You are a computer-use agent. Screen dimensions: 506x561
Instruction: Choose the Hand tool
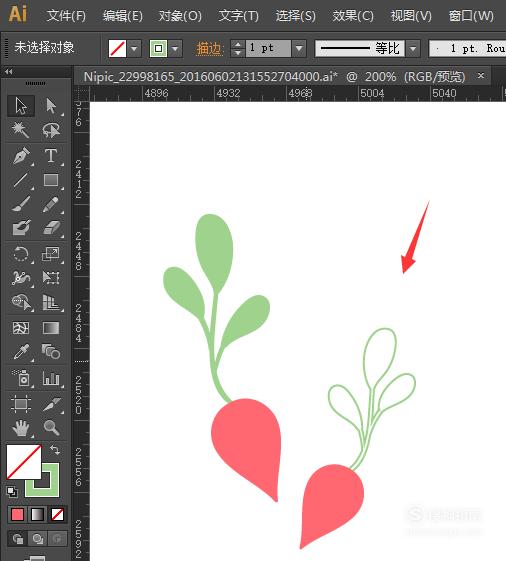pyautogui.click(x=21, y=427)
